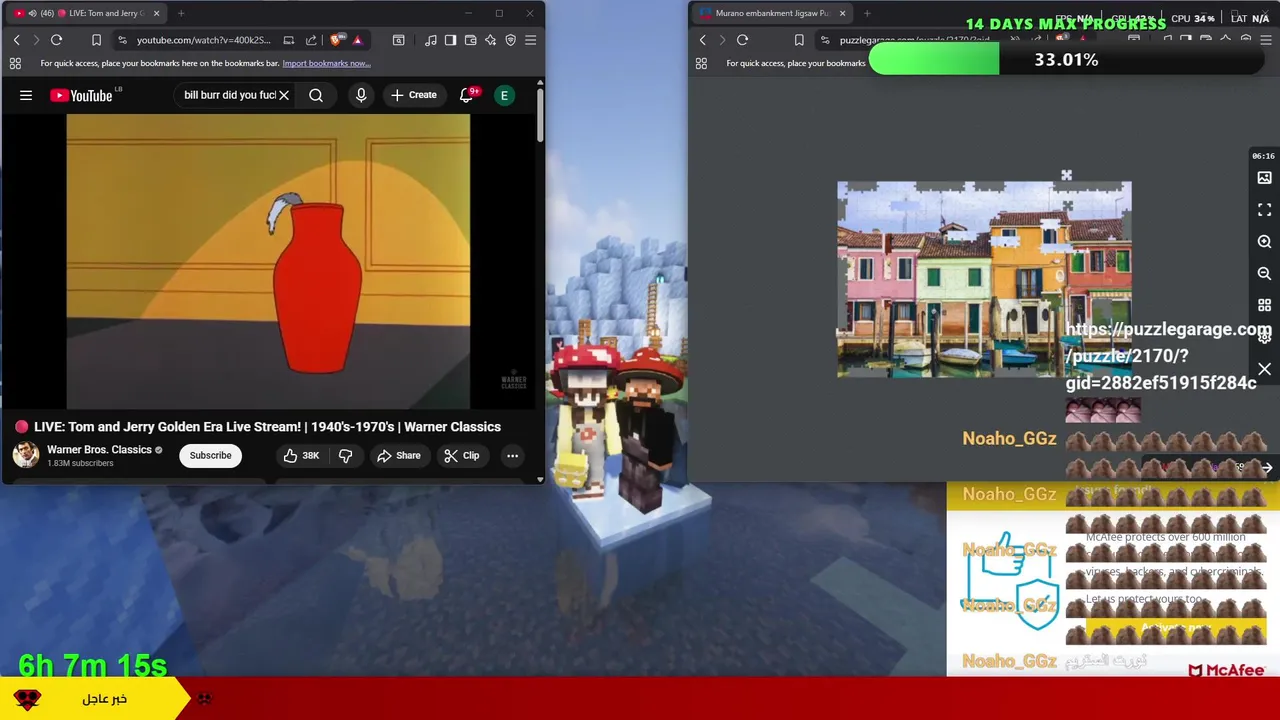
Task: Like the video with 38K likes
Action: click(301, 455)
